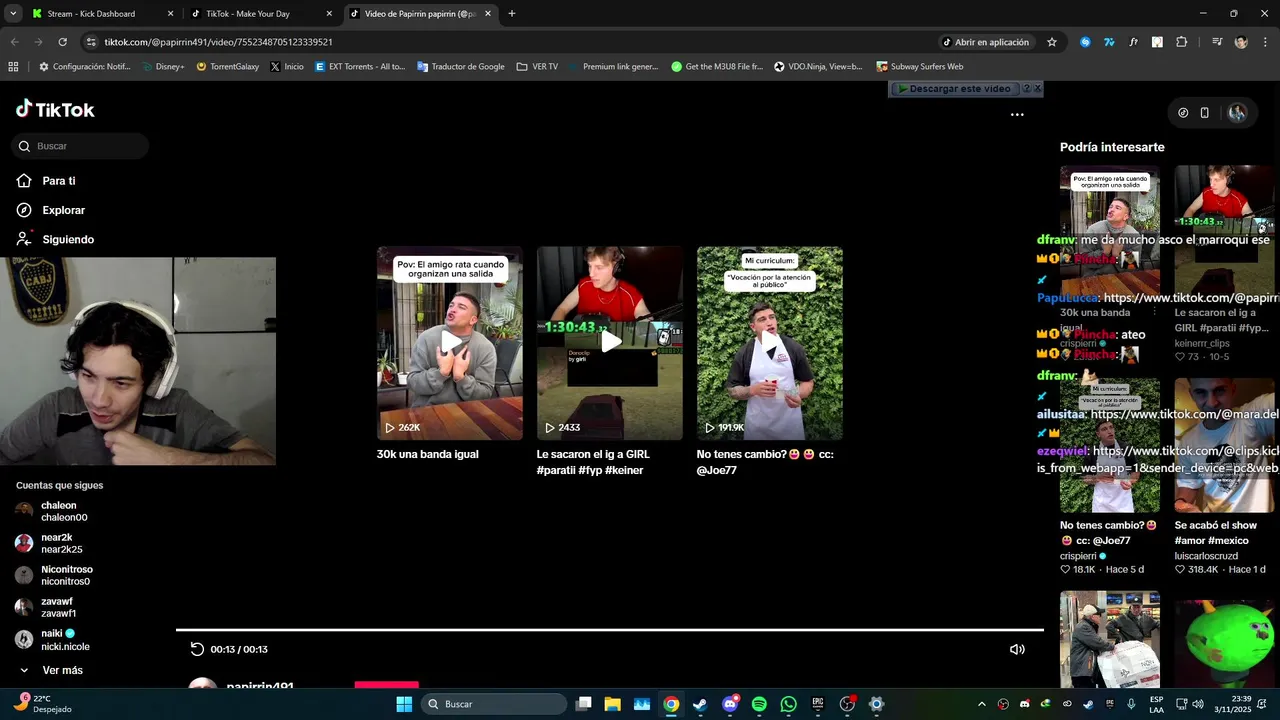Click luiscarloscruzd author name
This screenshot has width=1280, height=720.
point(1206,556)
